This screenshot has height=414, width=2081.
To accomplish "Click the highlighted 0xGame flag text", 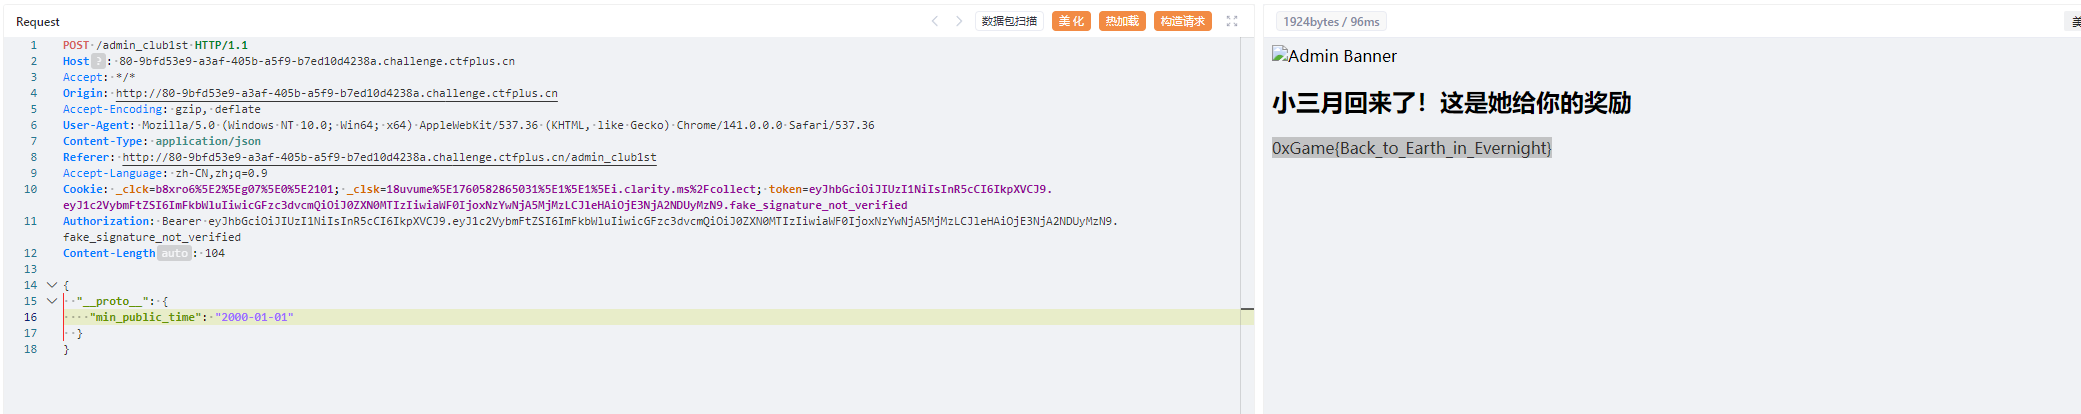I will coord(1411,148).
